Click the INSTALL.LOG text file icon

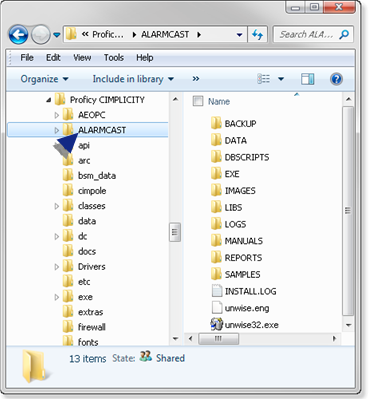(x=217, y=291)
